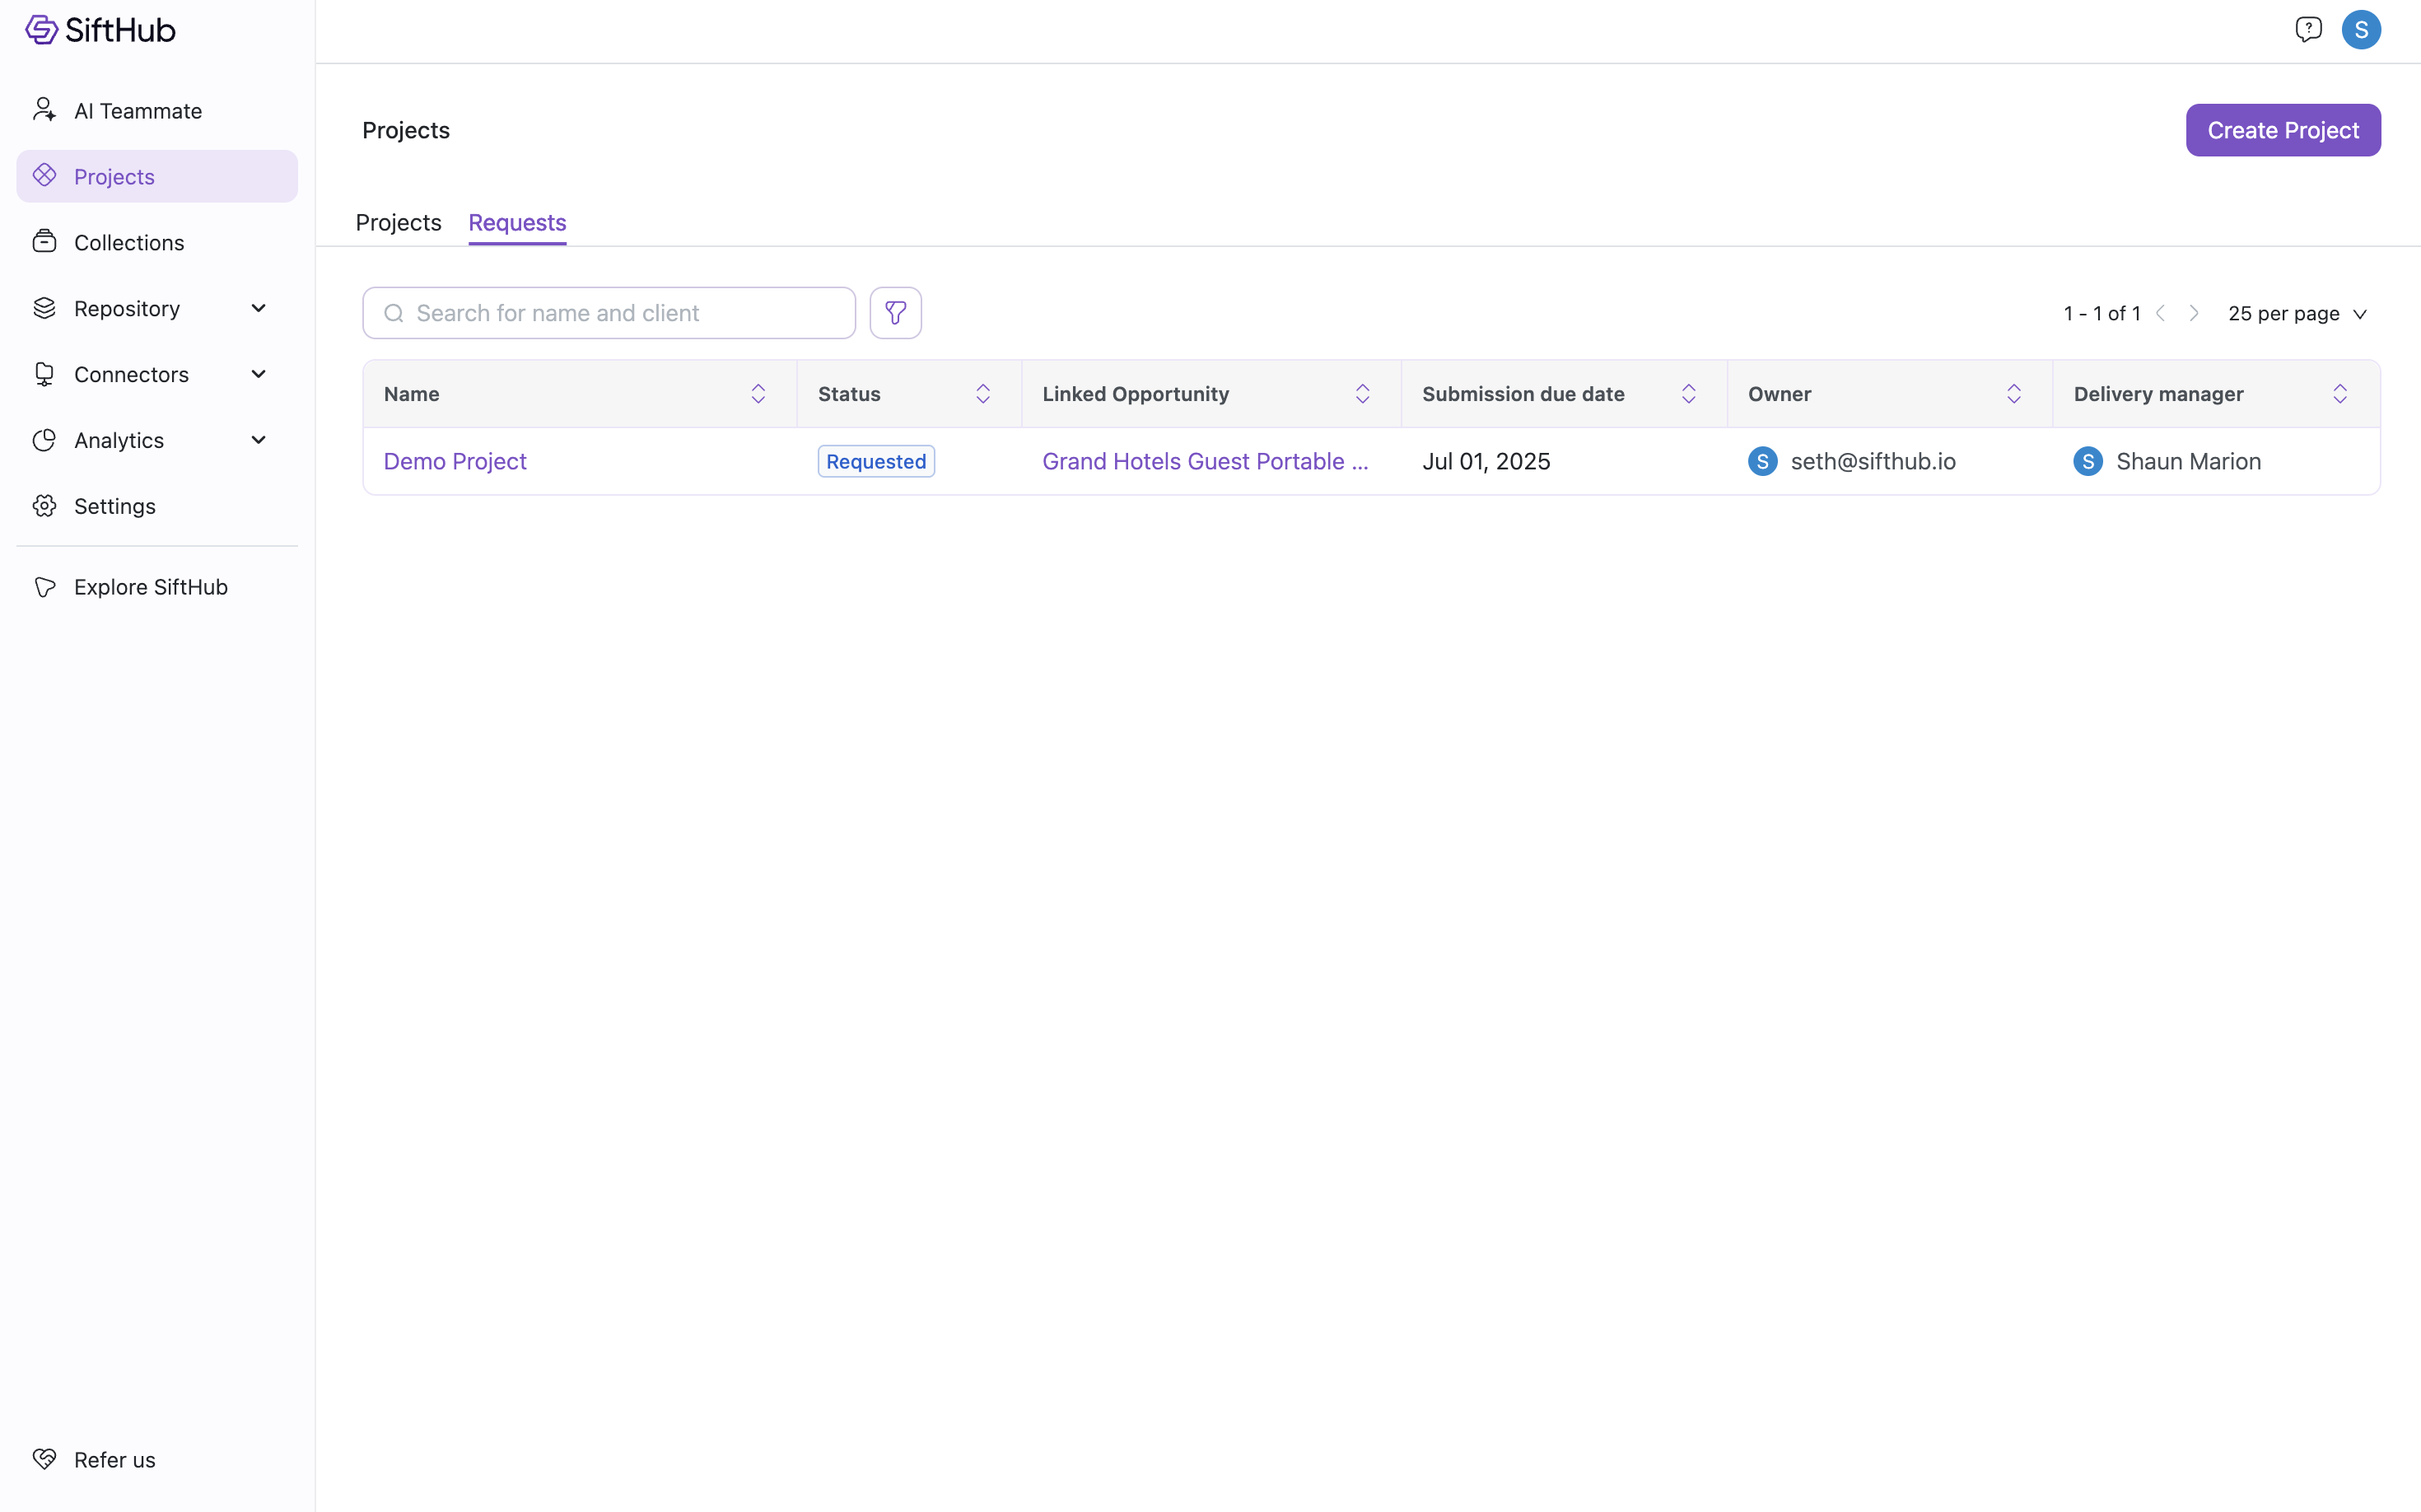Click the user avatar in top bar
Image resolution: width=2421 pixels, height=1512 pixels.
(x=2361, y=30)
